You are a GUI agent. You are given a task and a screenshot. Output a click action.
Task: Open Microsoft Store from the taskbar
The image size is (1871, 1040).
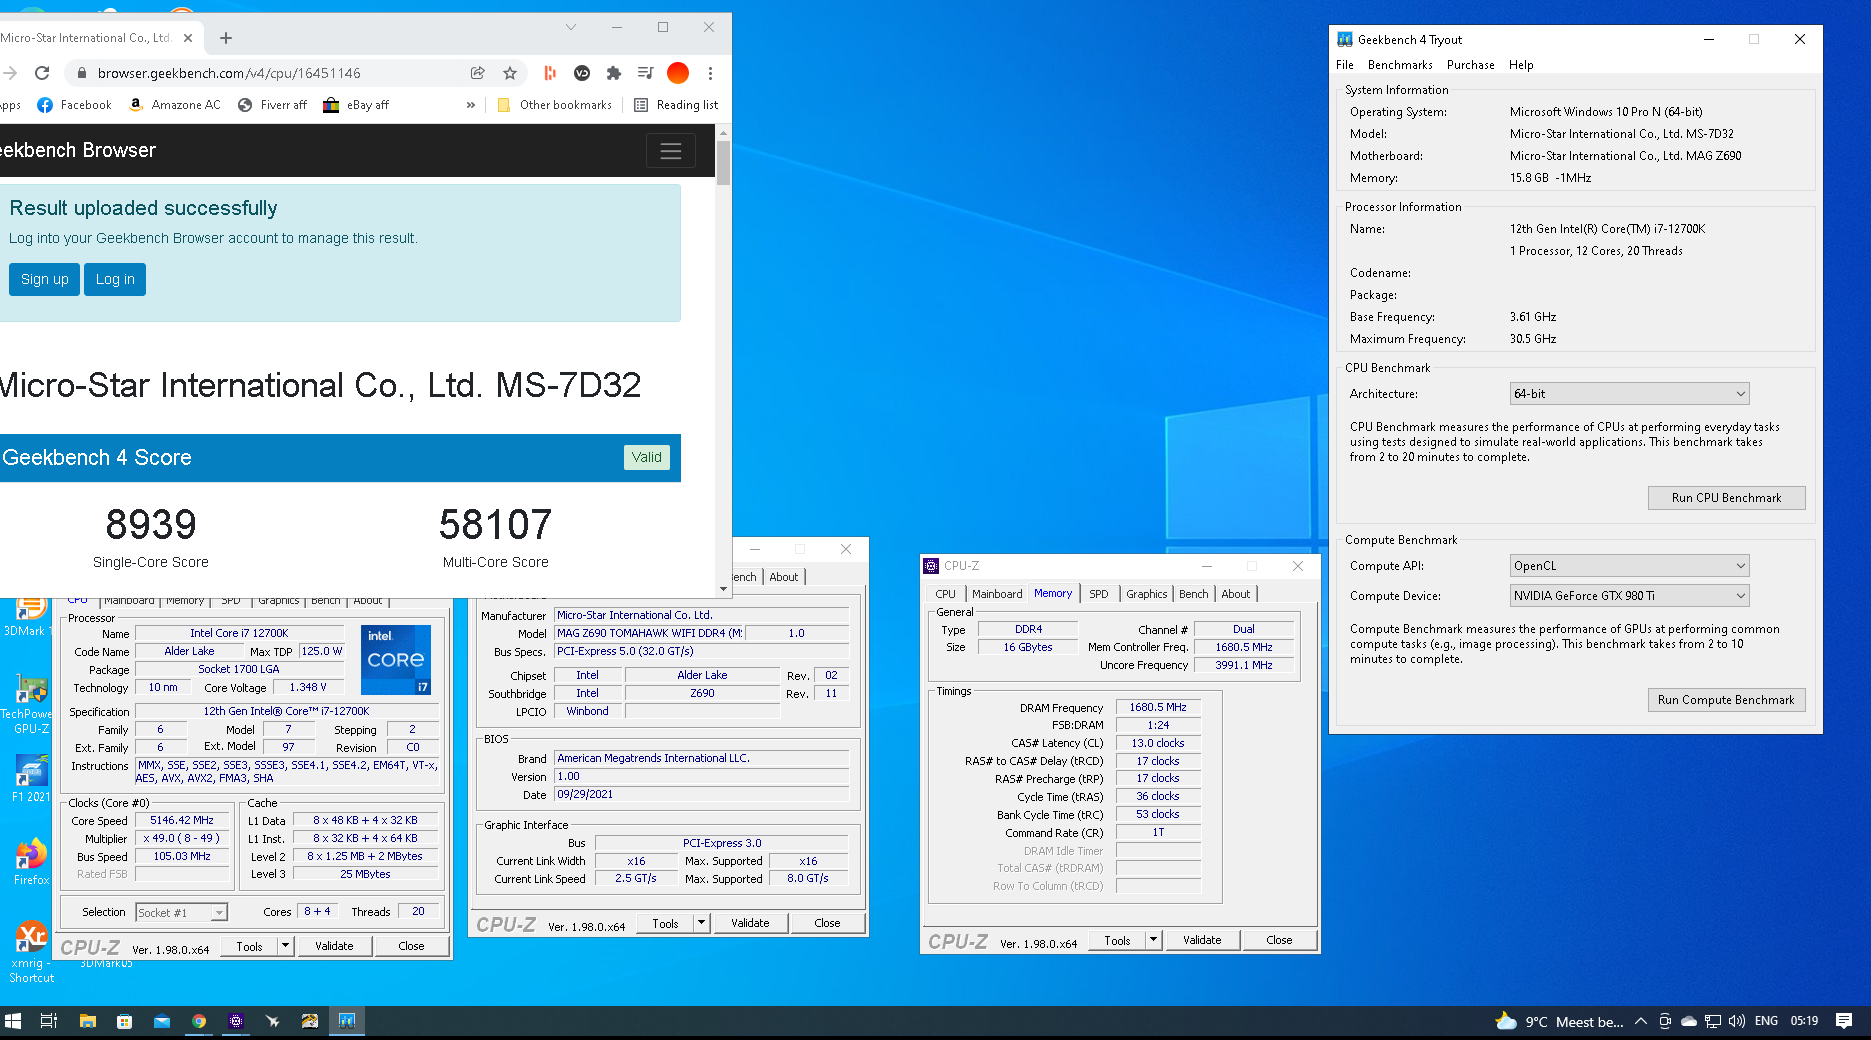124,1021
